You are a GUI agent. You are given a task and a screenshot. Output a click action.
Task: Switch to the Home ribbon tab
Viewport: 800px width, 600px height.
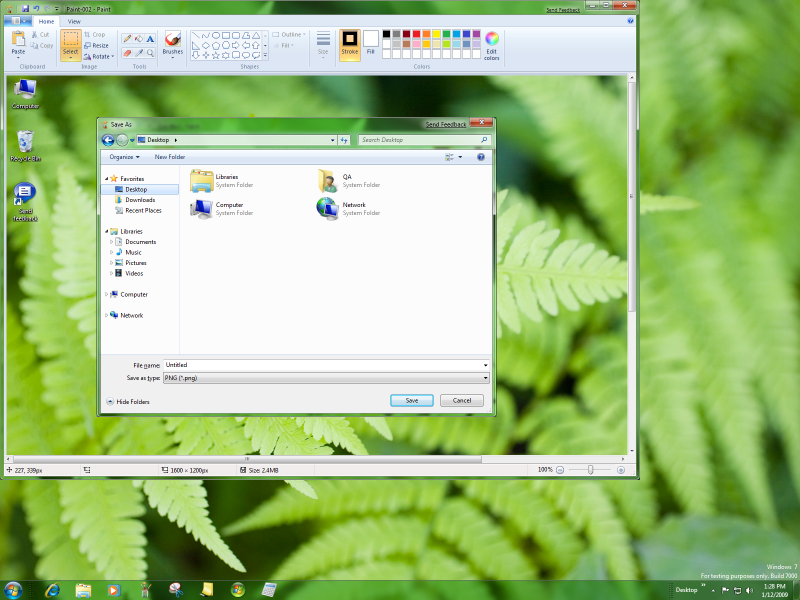(46, 21)
